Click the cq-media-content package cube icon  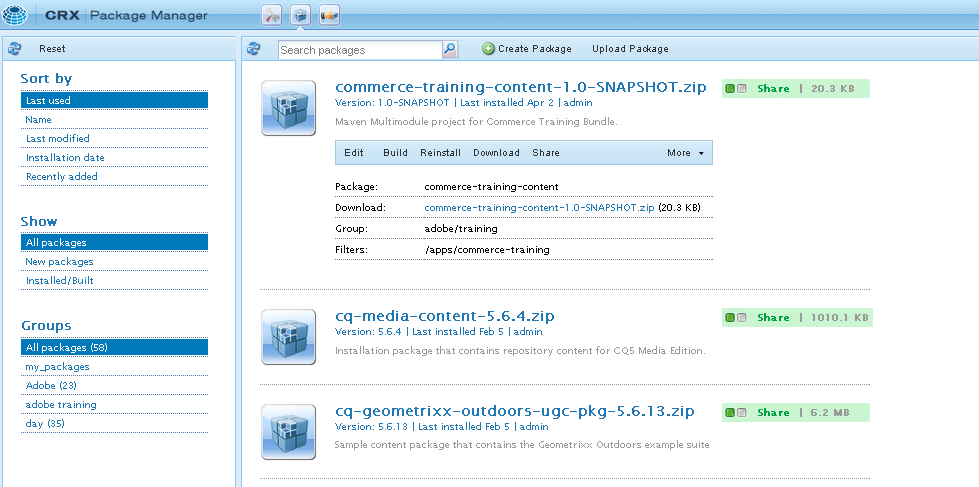288,337
